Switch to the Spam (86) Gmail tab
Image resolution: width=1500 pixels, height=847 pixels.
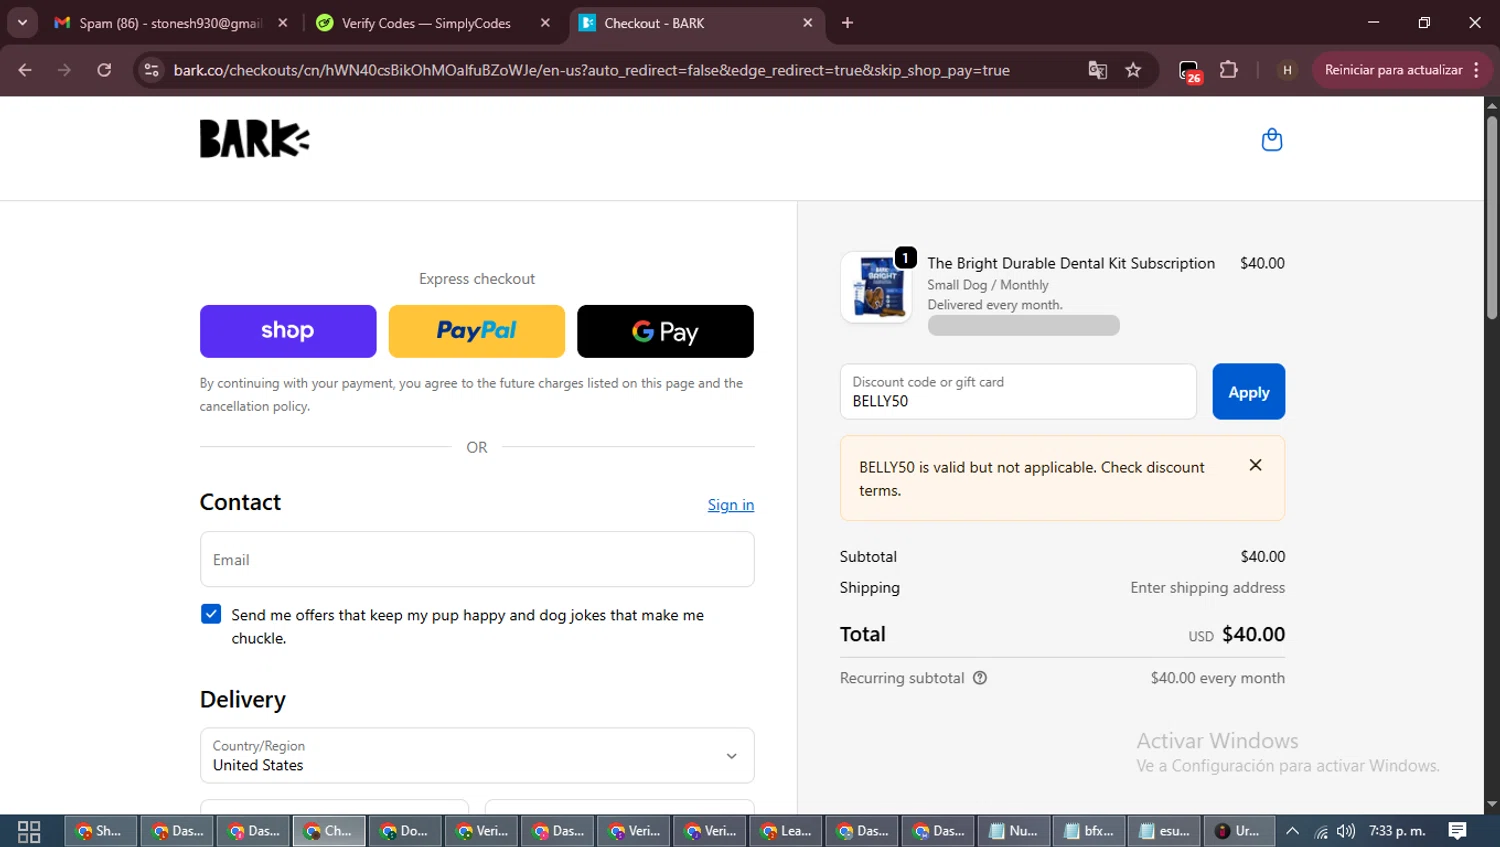[170, 23]
